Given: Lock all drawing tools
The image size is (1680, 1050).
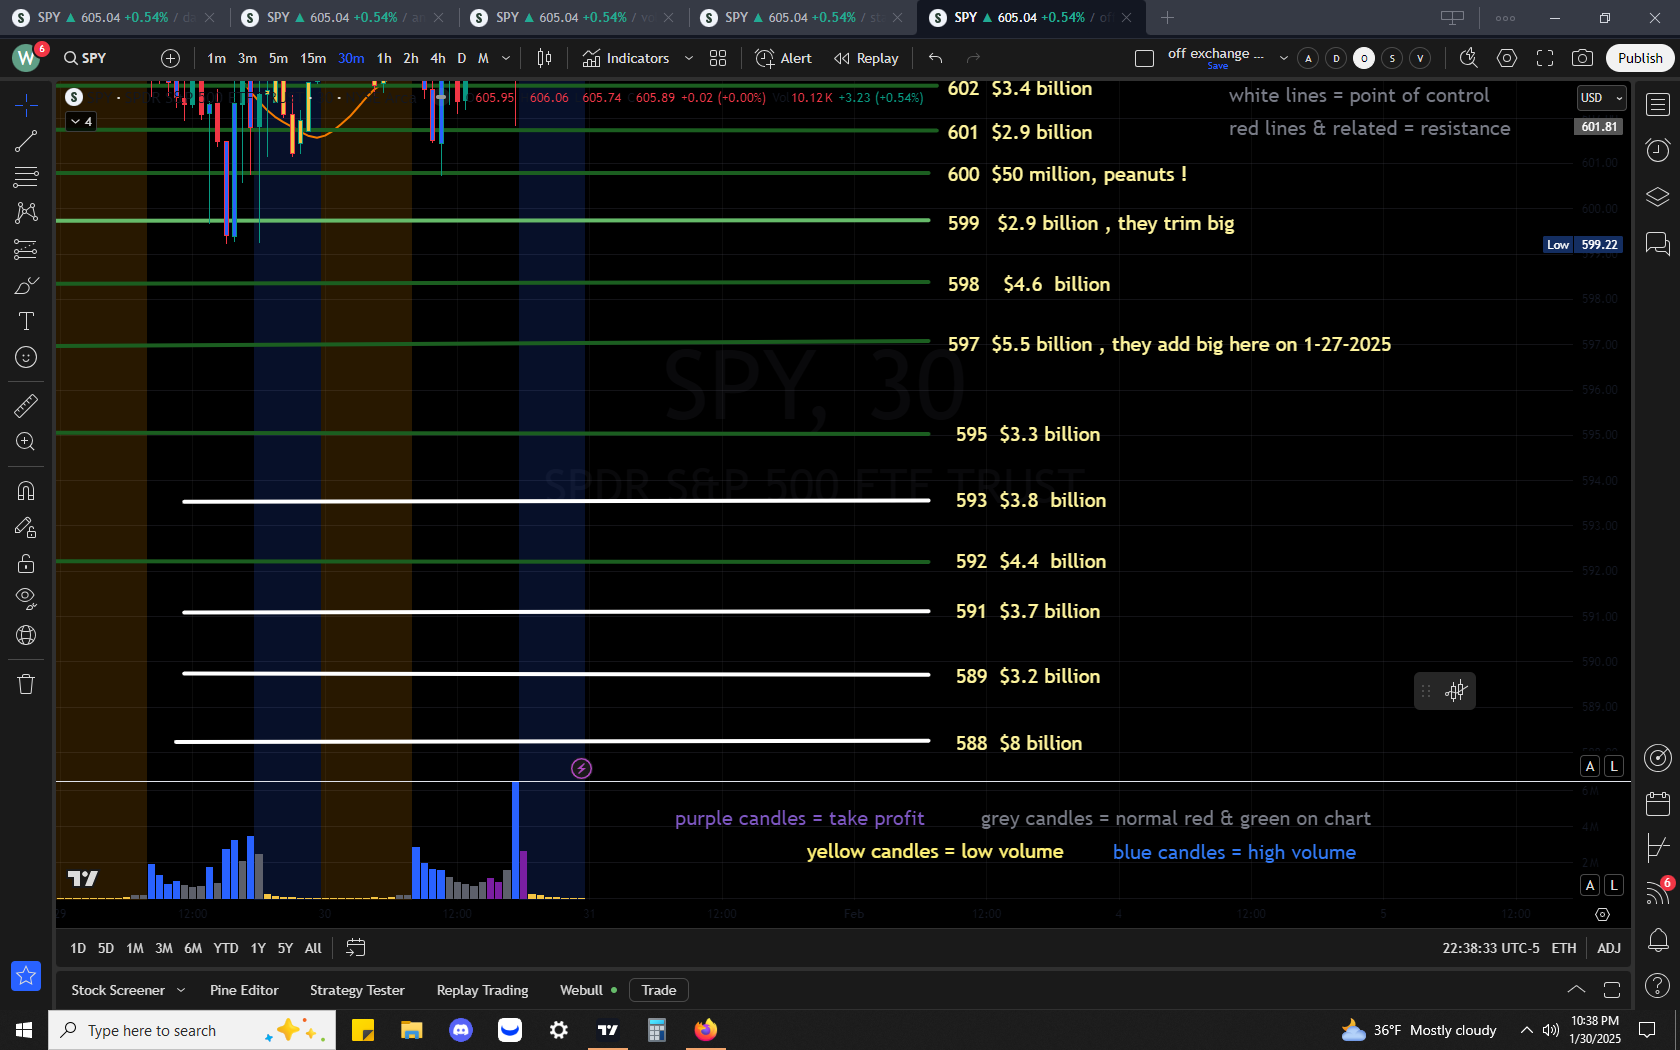Looking at the screenshot, I should [26, 563].
